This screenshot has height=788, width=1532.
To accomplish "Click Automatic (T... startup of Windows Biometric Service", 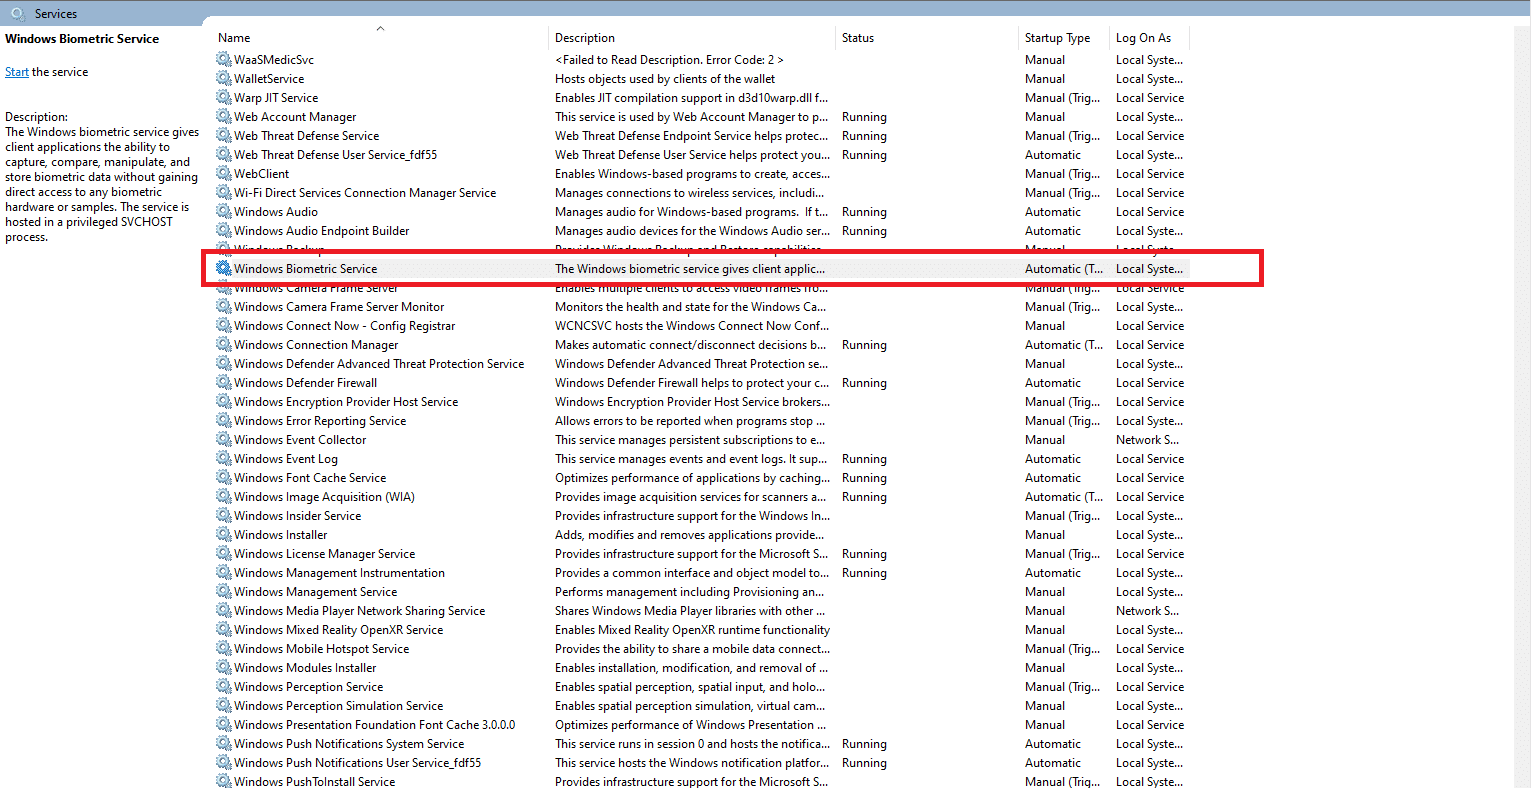I will click(1064, 269).
